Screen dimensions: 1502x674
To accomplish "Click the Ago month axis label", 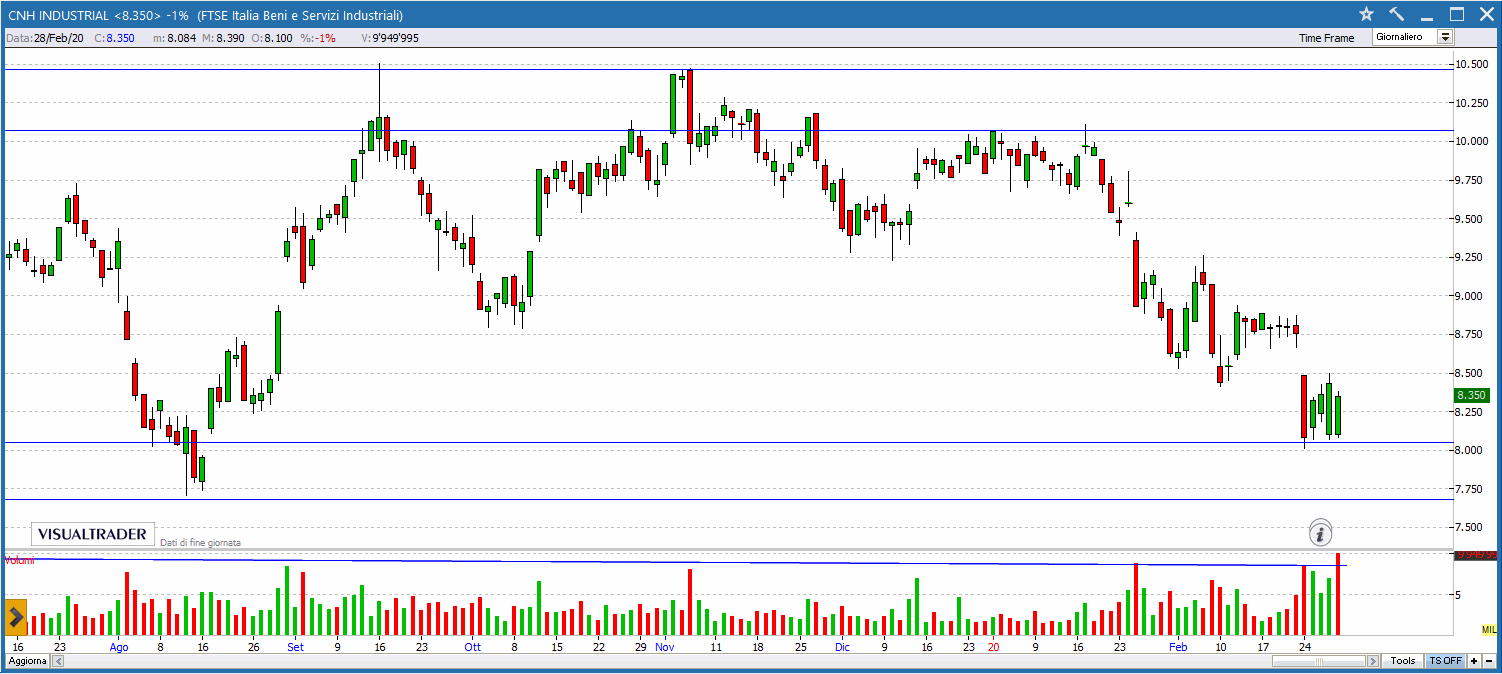I will (119, 647).
